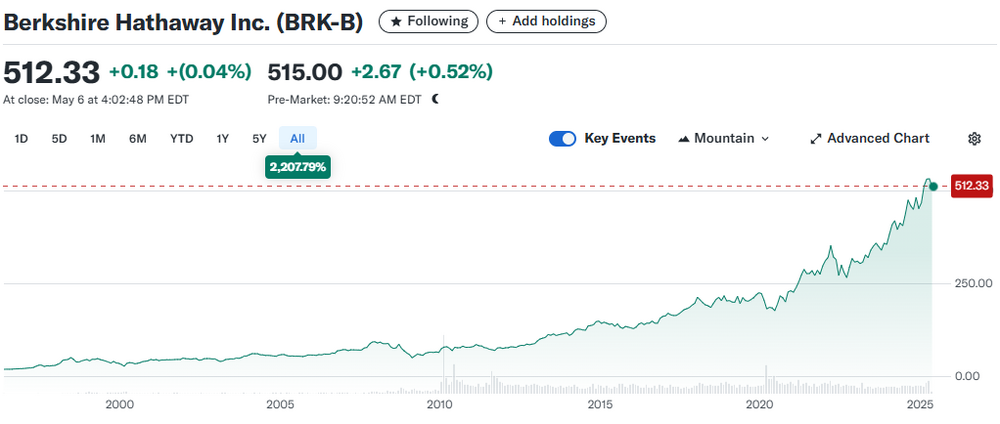Open Advanced Chart with the expand arrows
Screen dimensions: 1000x424
869,139
